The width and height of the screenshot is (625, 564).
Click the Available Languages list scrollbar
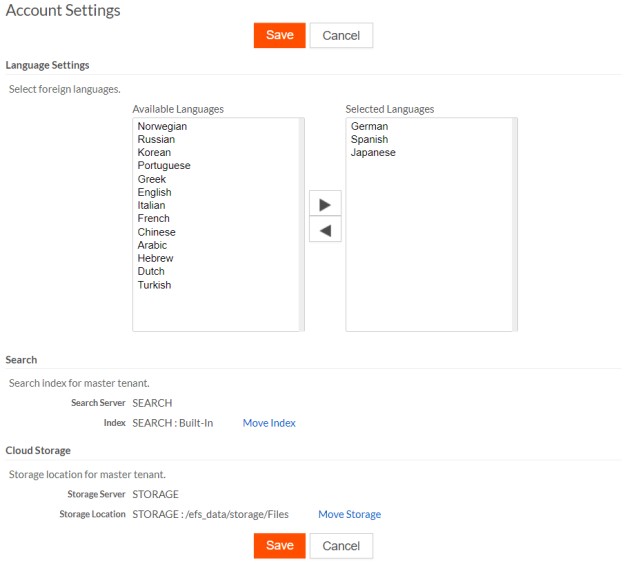pyautogui.click(x=301, y=224)
